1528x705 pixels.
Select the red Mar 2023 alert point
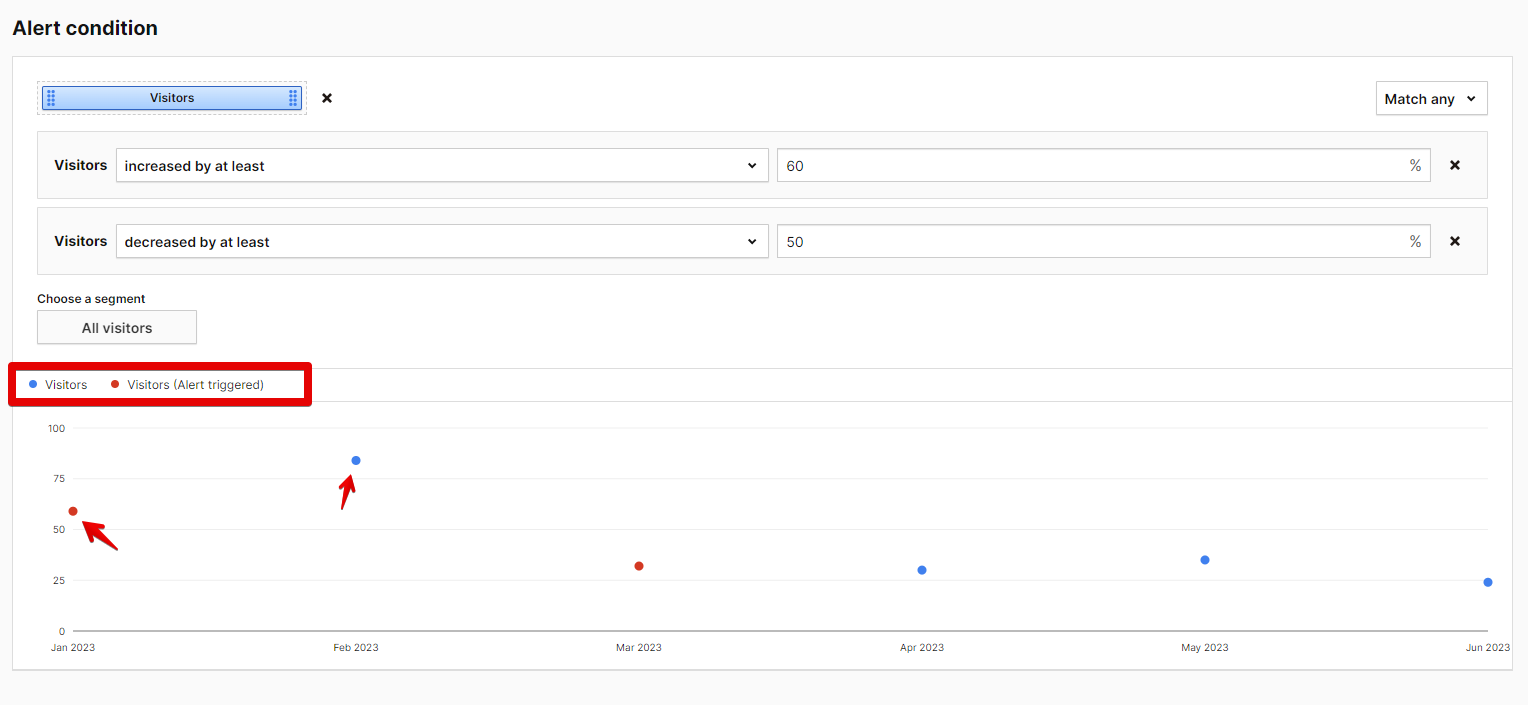[639, 566]
